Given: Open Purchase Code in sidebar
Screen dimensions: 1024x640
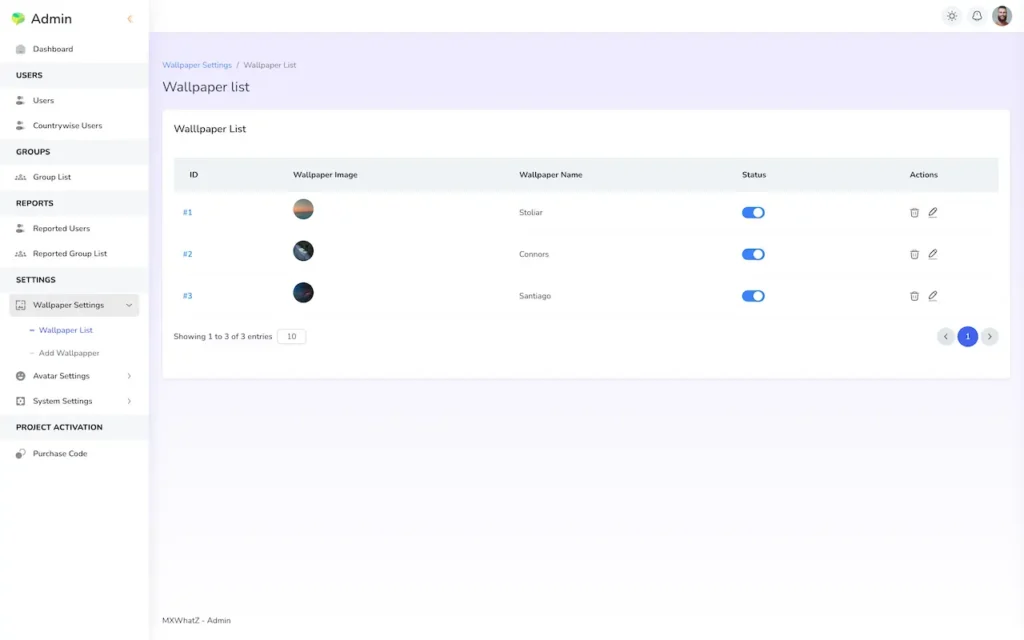Looking at the screenshot, I should 60,453.
